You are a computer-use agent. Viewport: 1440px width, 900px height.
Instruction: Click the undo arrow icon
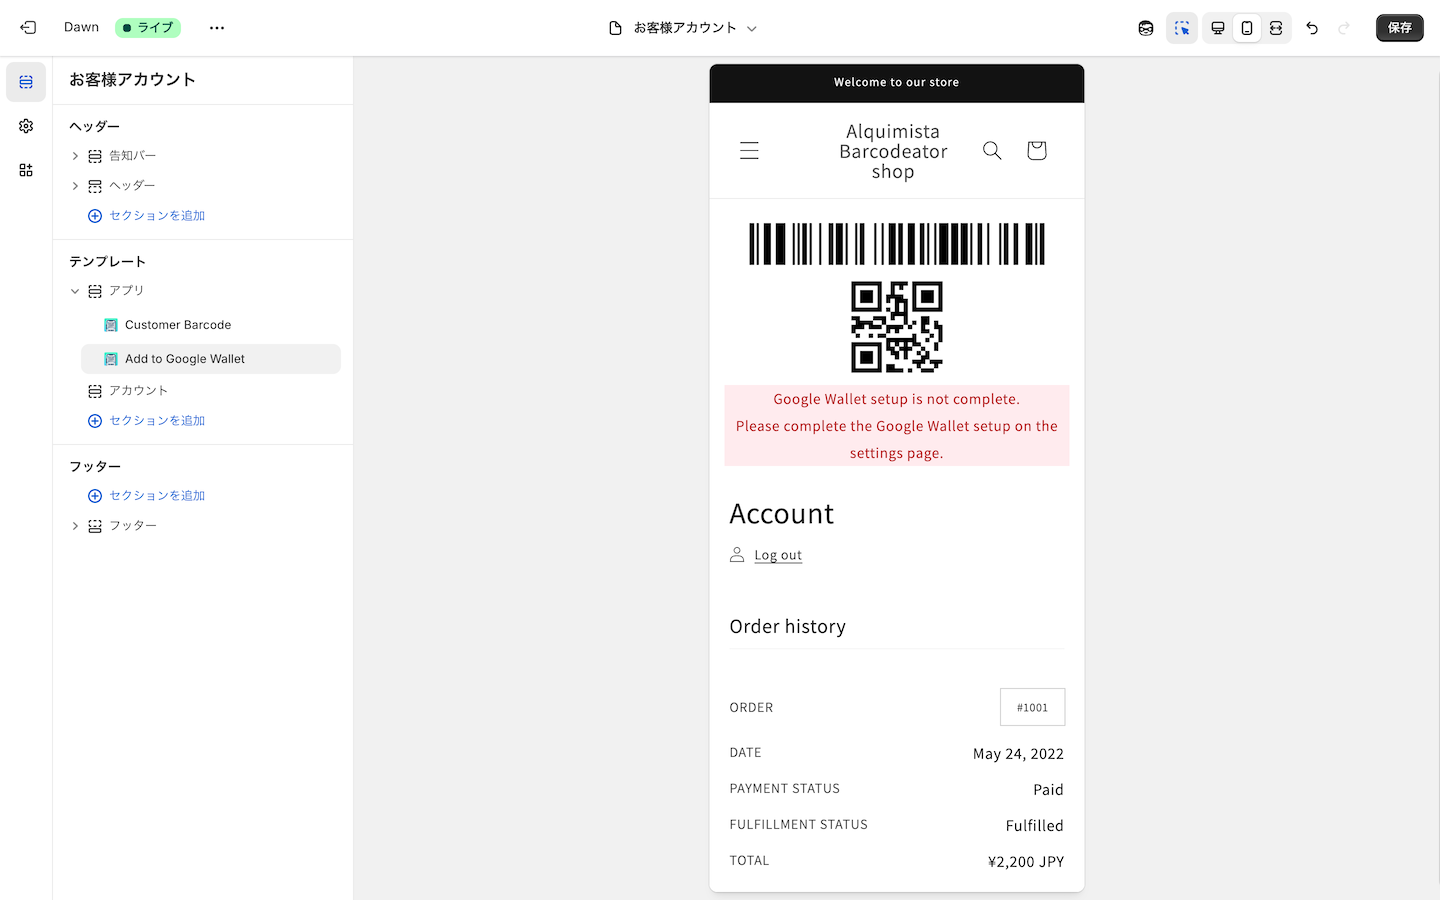(x=1312, y=28)
